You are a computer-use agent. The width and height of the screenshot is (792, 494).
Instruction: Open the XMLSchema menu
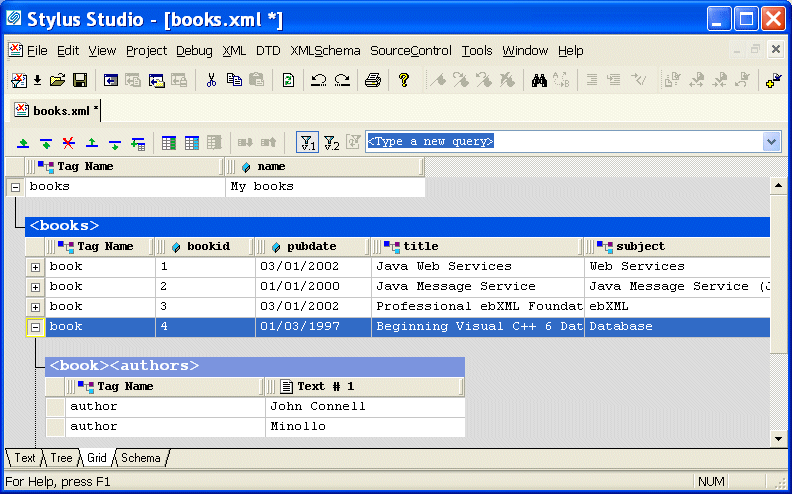(x=326, y=51)
